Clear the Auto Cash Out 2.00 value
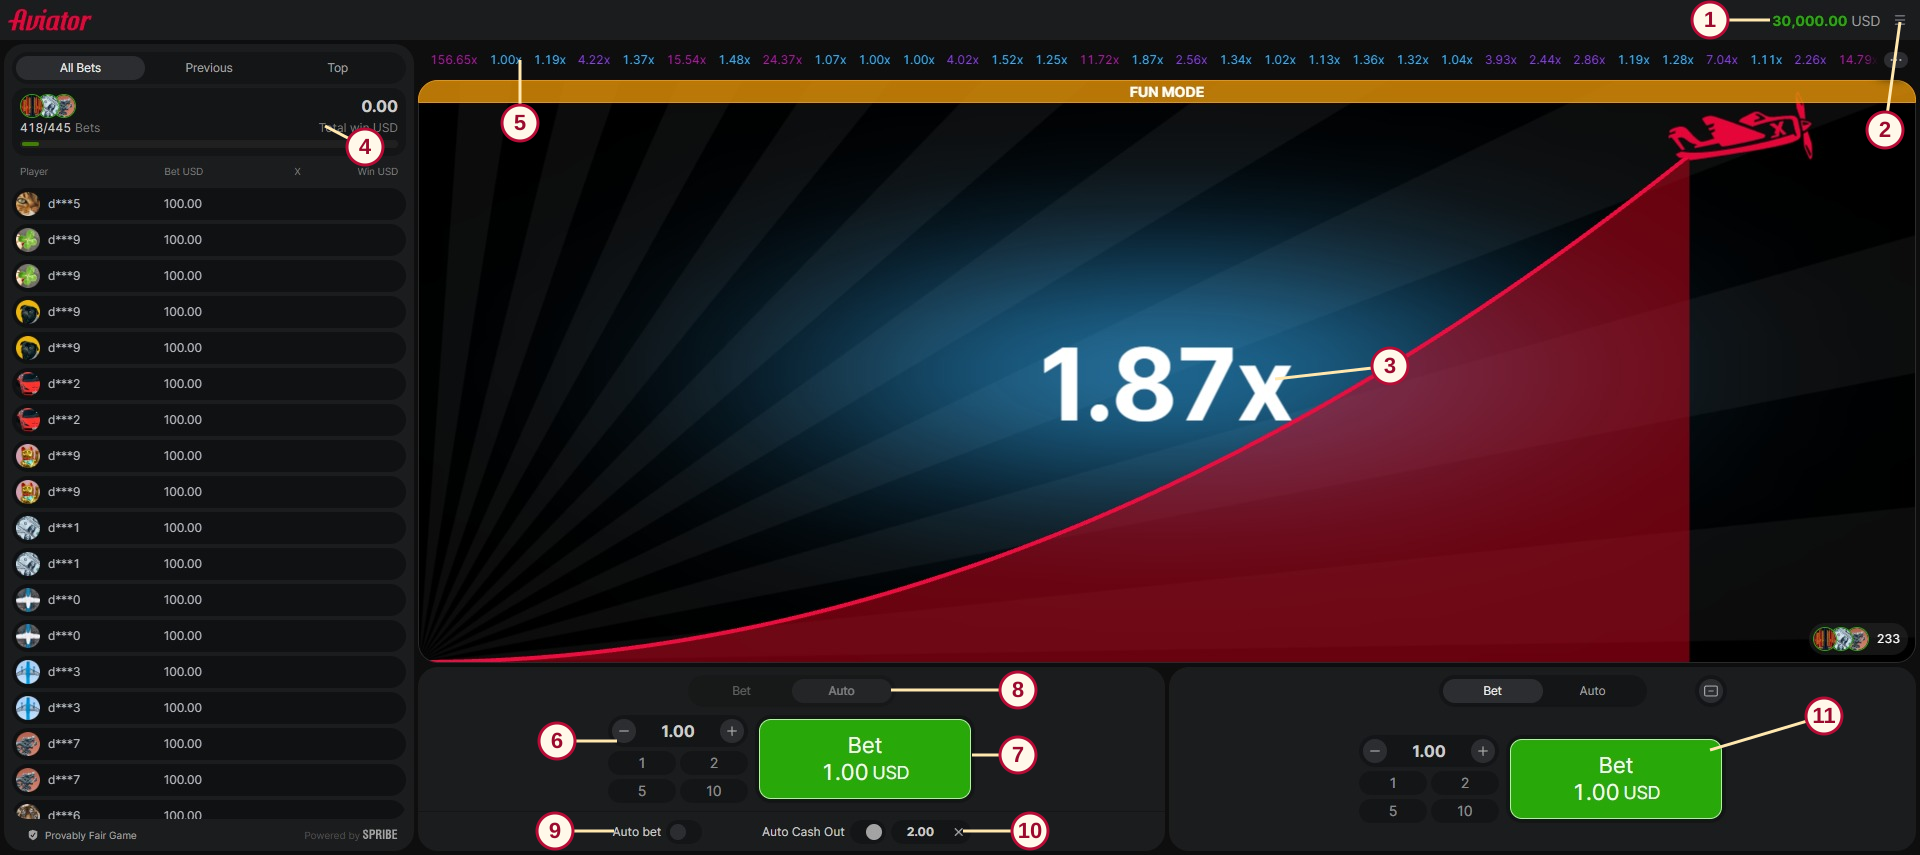 (958, 832)
